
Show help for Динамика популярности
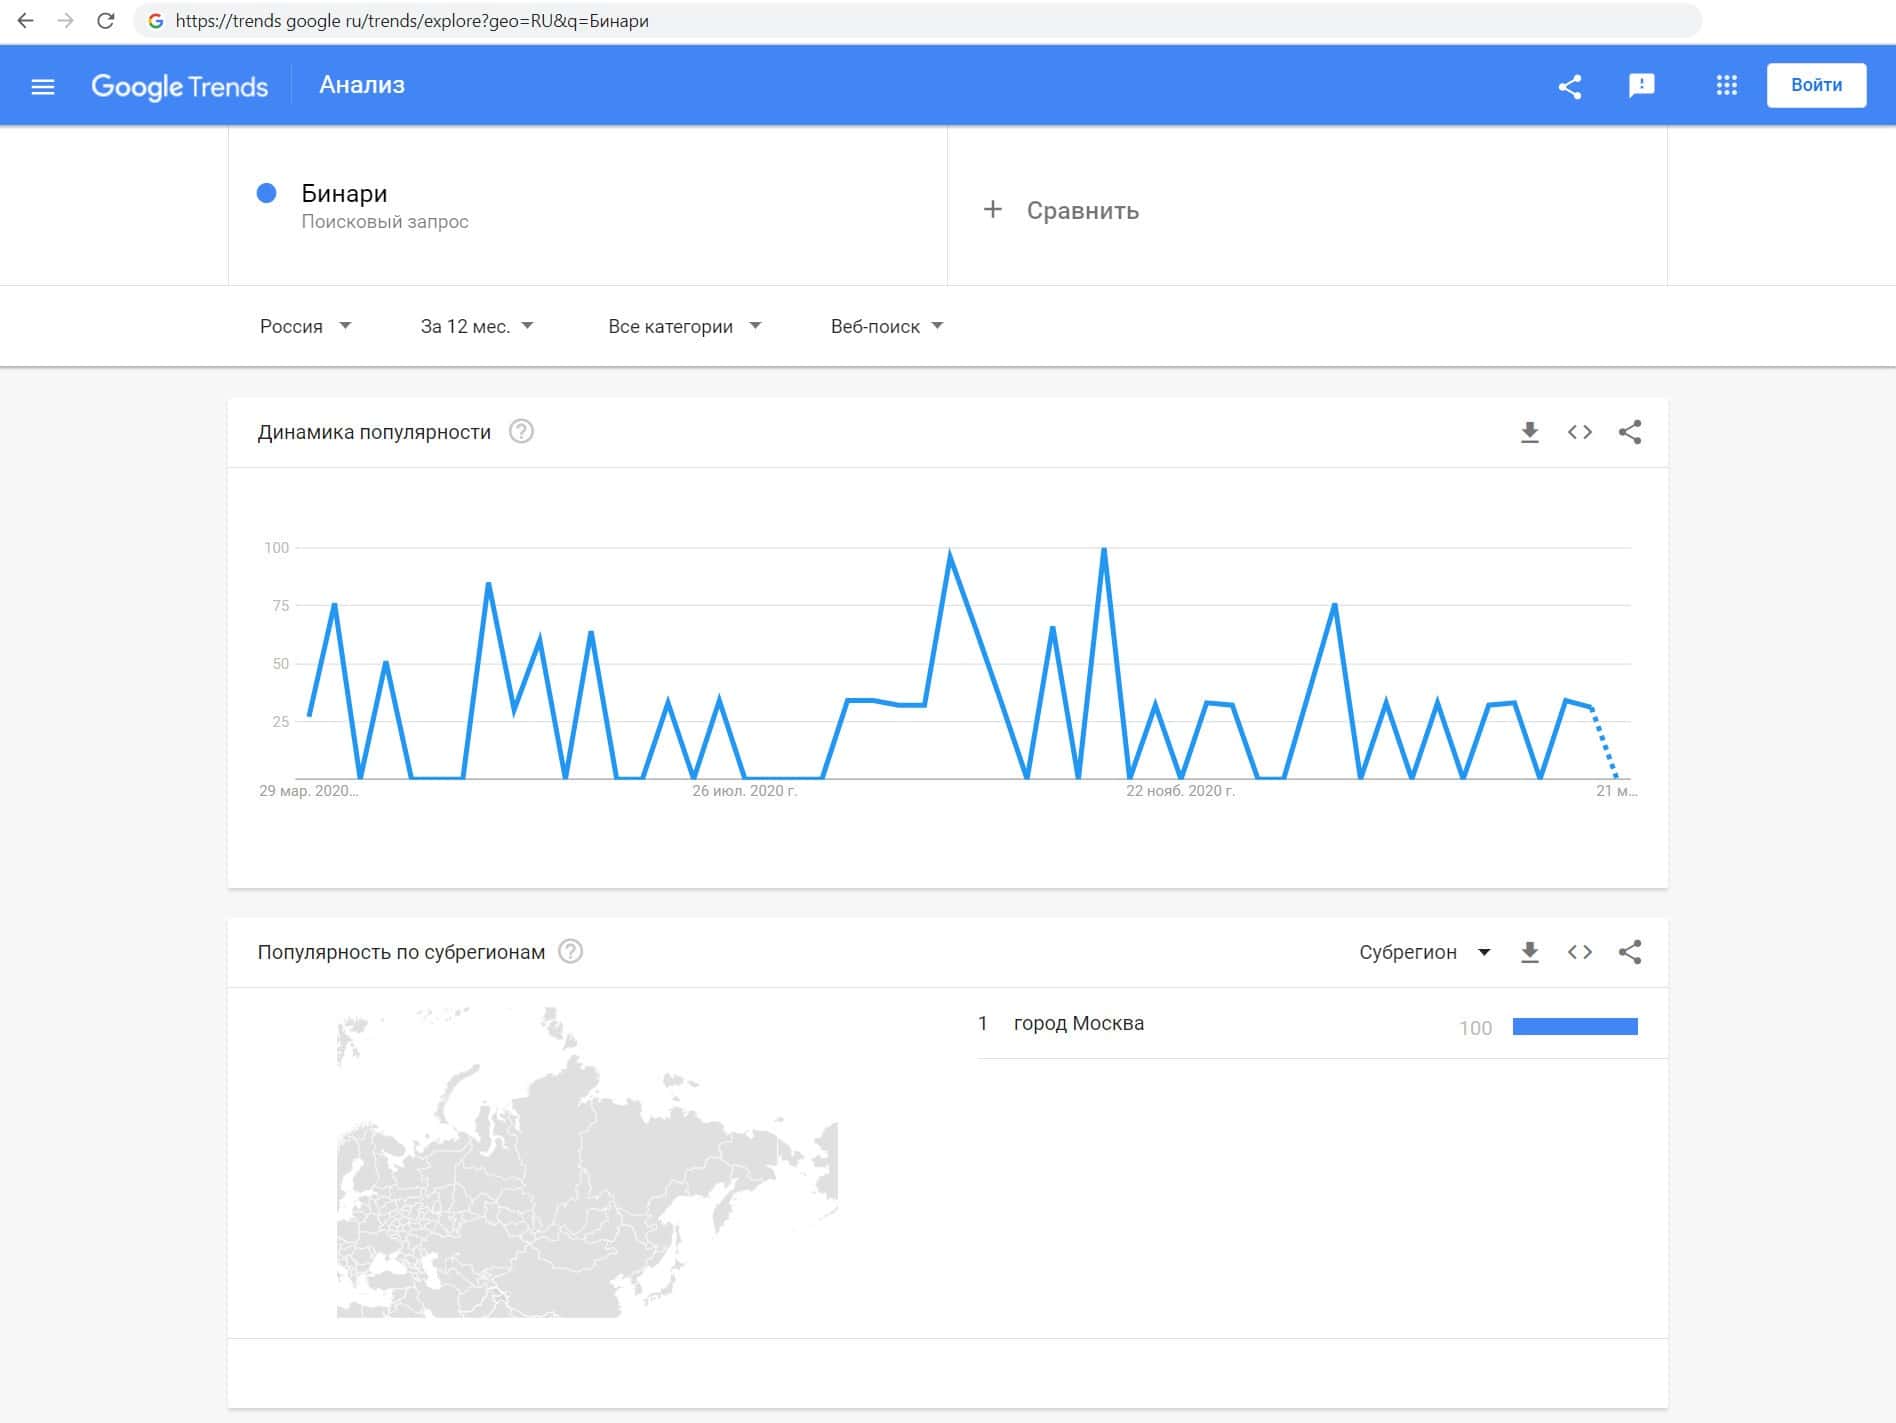[x=521, y=432]
